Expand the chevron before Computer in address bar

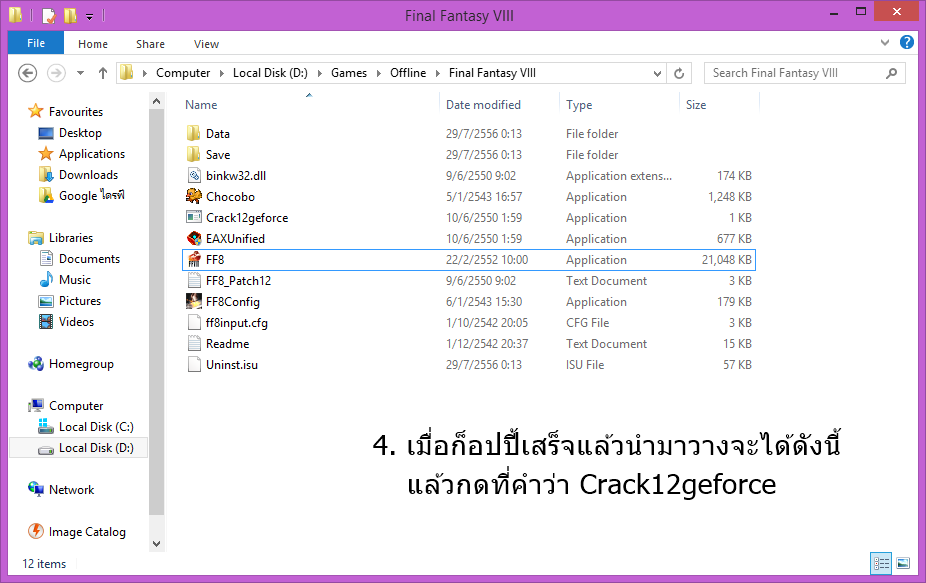pos(145,73)
